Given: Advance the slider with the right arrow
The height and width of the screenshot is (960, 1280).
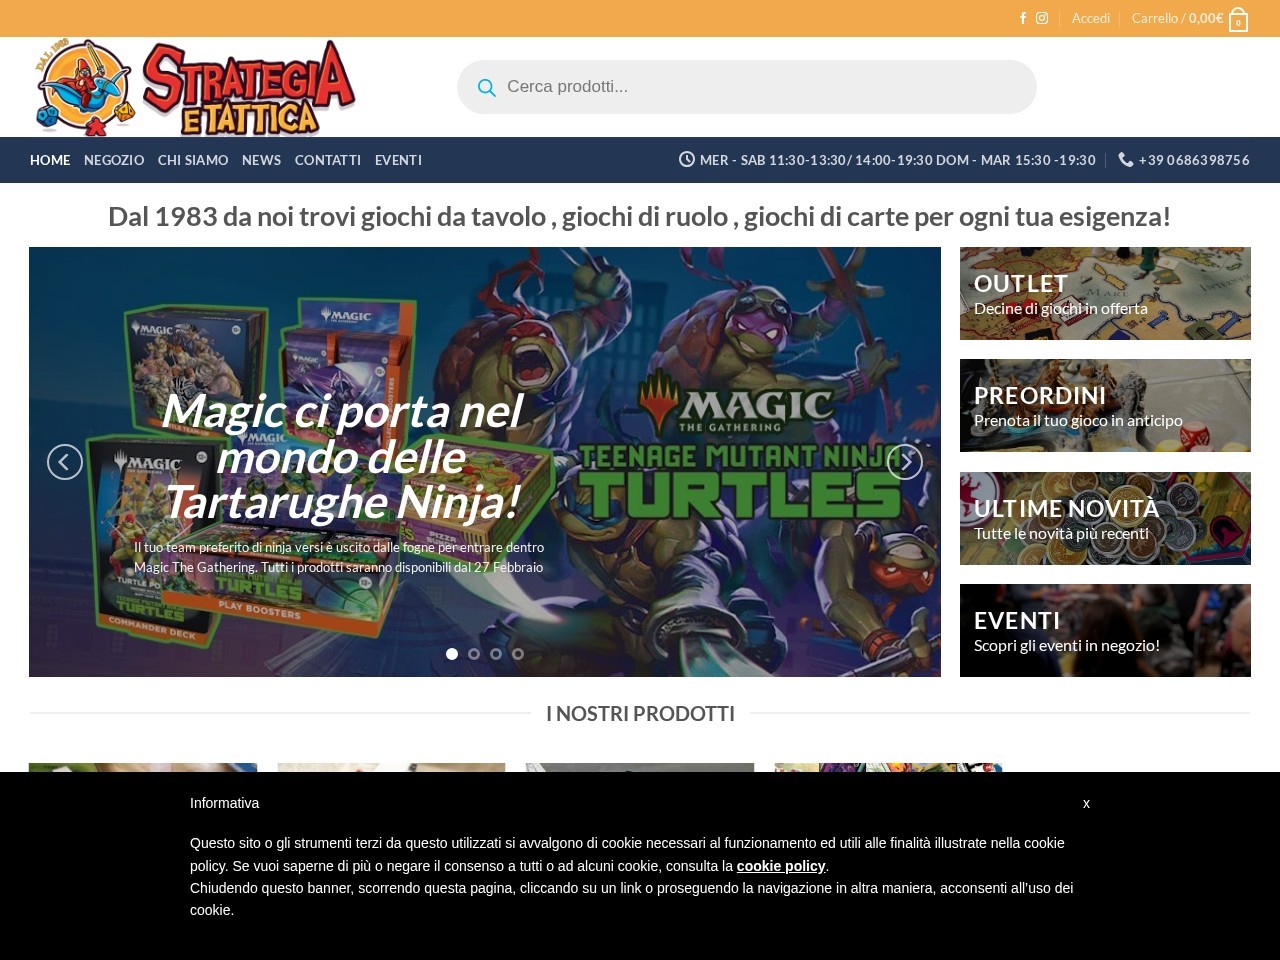Looking at the screenshot, I should point(905,461).
